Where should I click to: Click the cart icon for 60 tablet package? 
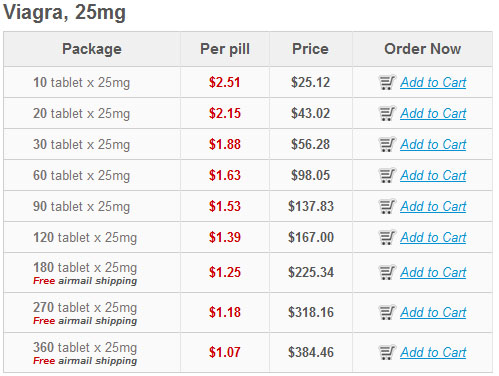(387, 175)
